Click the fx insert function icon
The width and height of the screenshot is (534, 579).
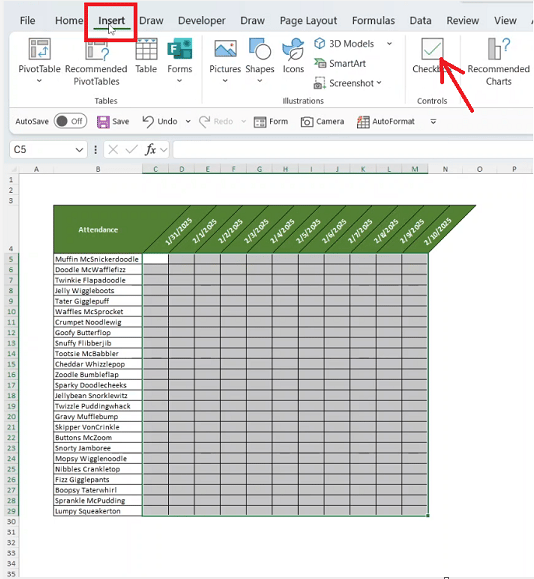click(x=150, y=150)
